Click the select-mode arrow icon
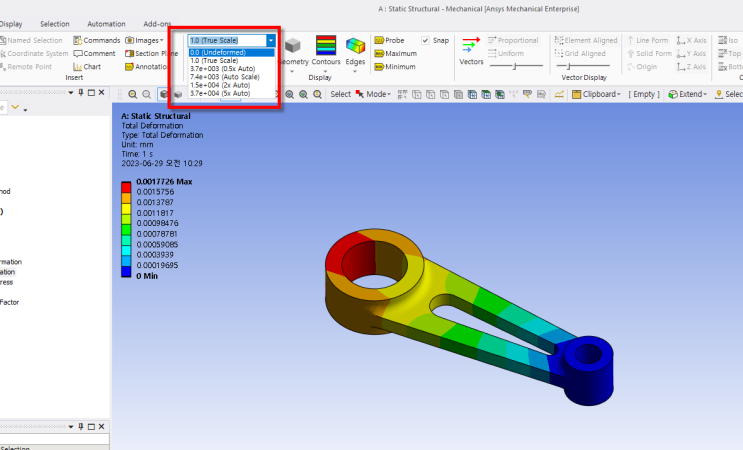743x450 pixels. tap(360, 94)
